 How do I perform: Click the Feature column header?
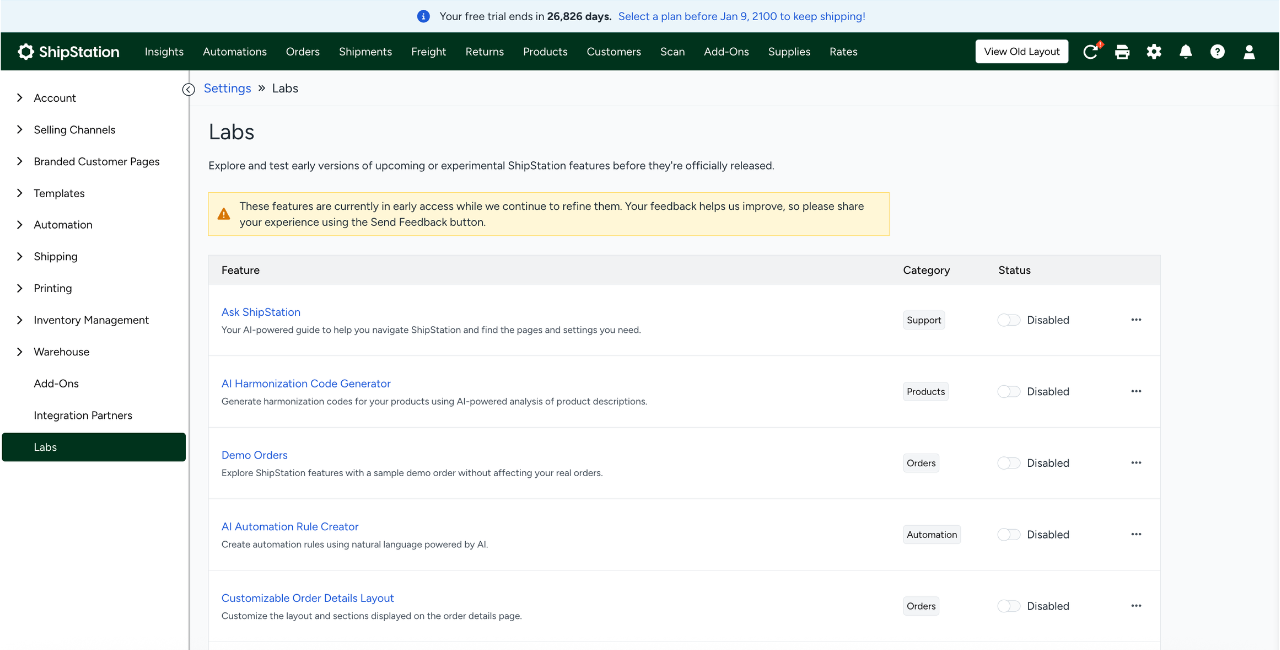(x=240, y=270)
